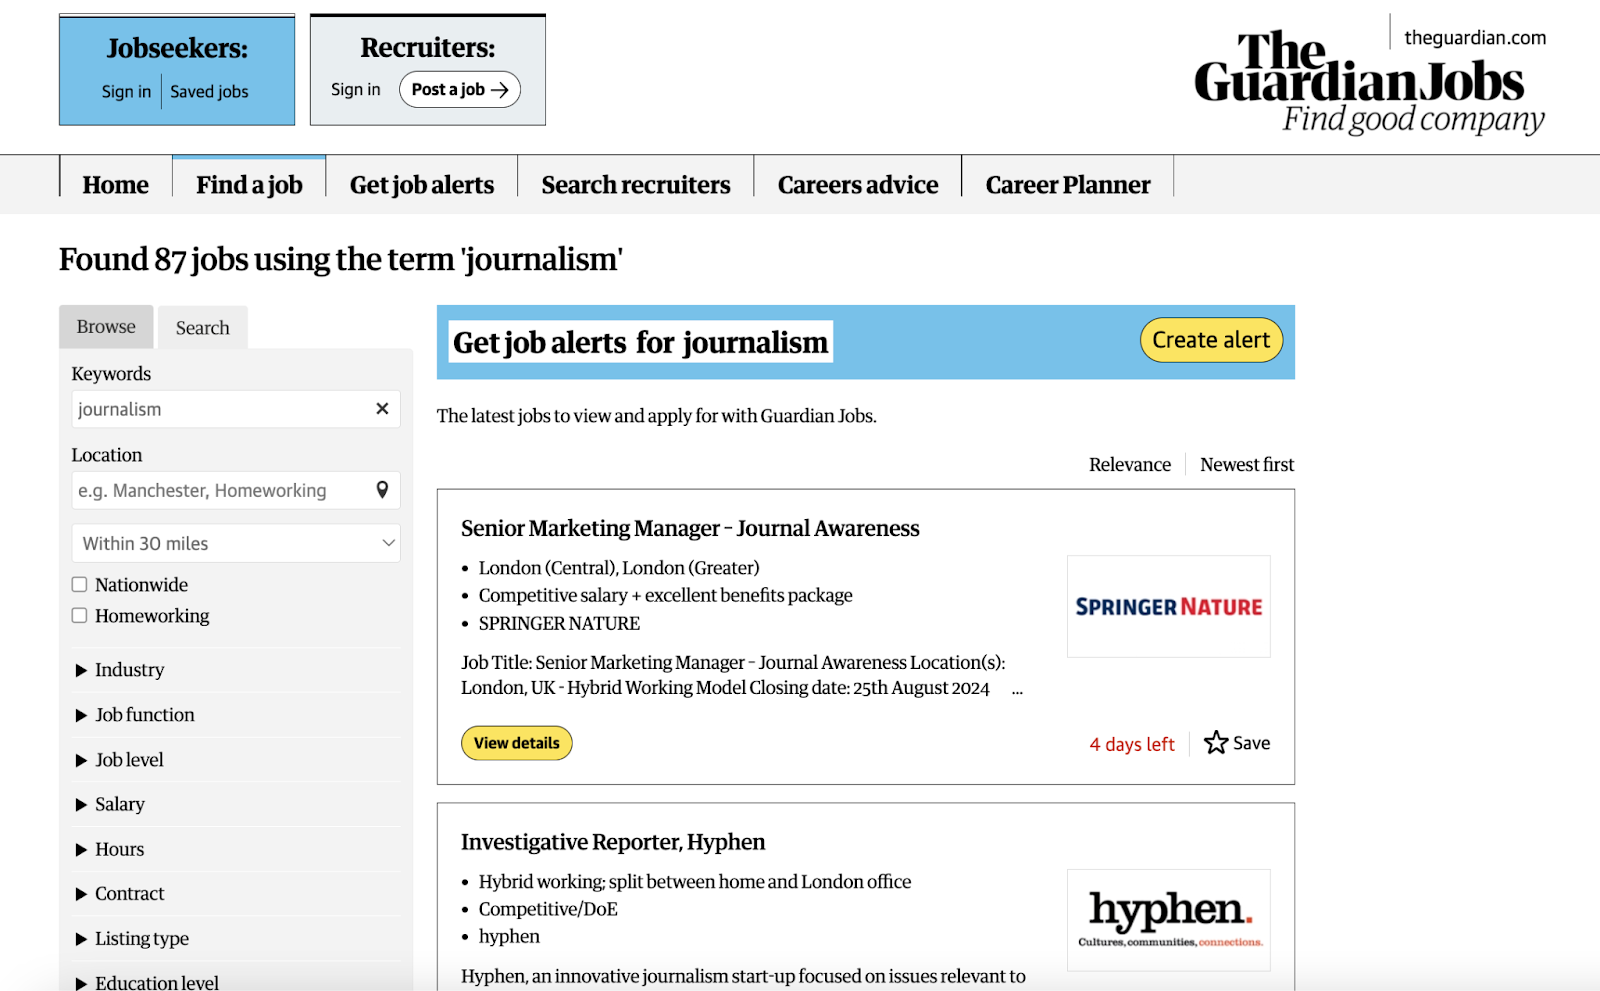Tick the Nationwide checkbox
Viewport: 1600px width, 991px height.
[79, 585]
